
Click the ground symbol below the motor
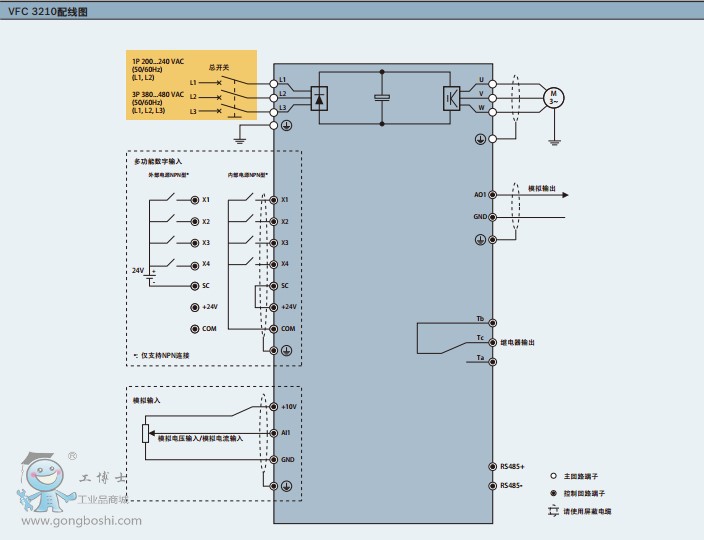point(553,142)
